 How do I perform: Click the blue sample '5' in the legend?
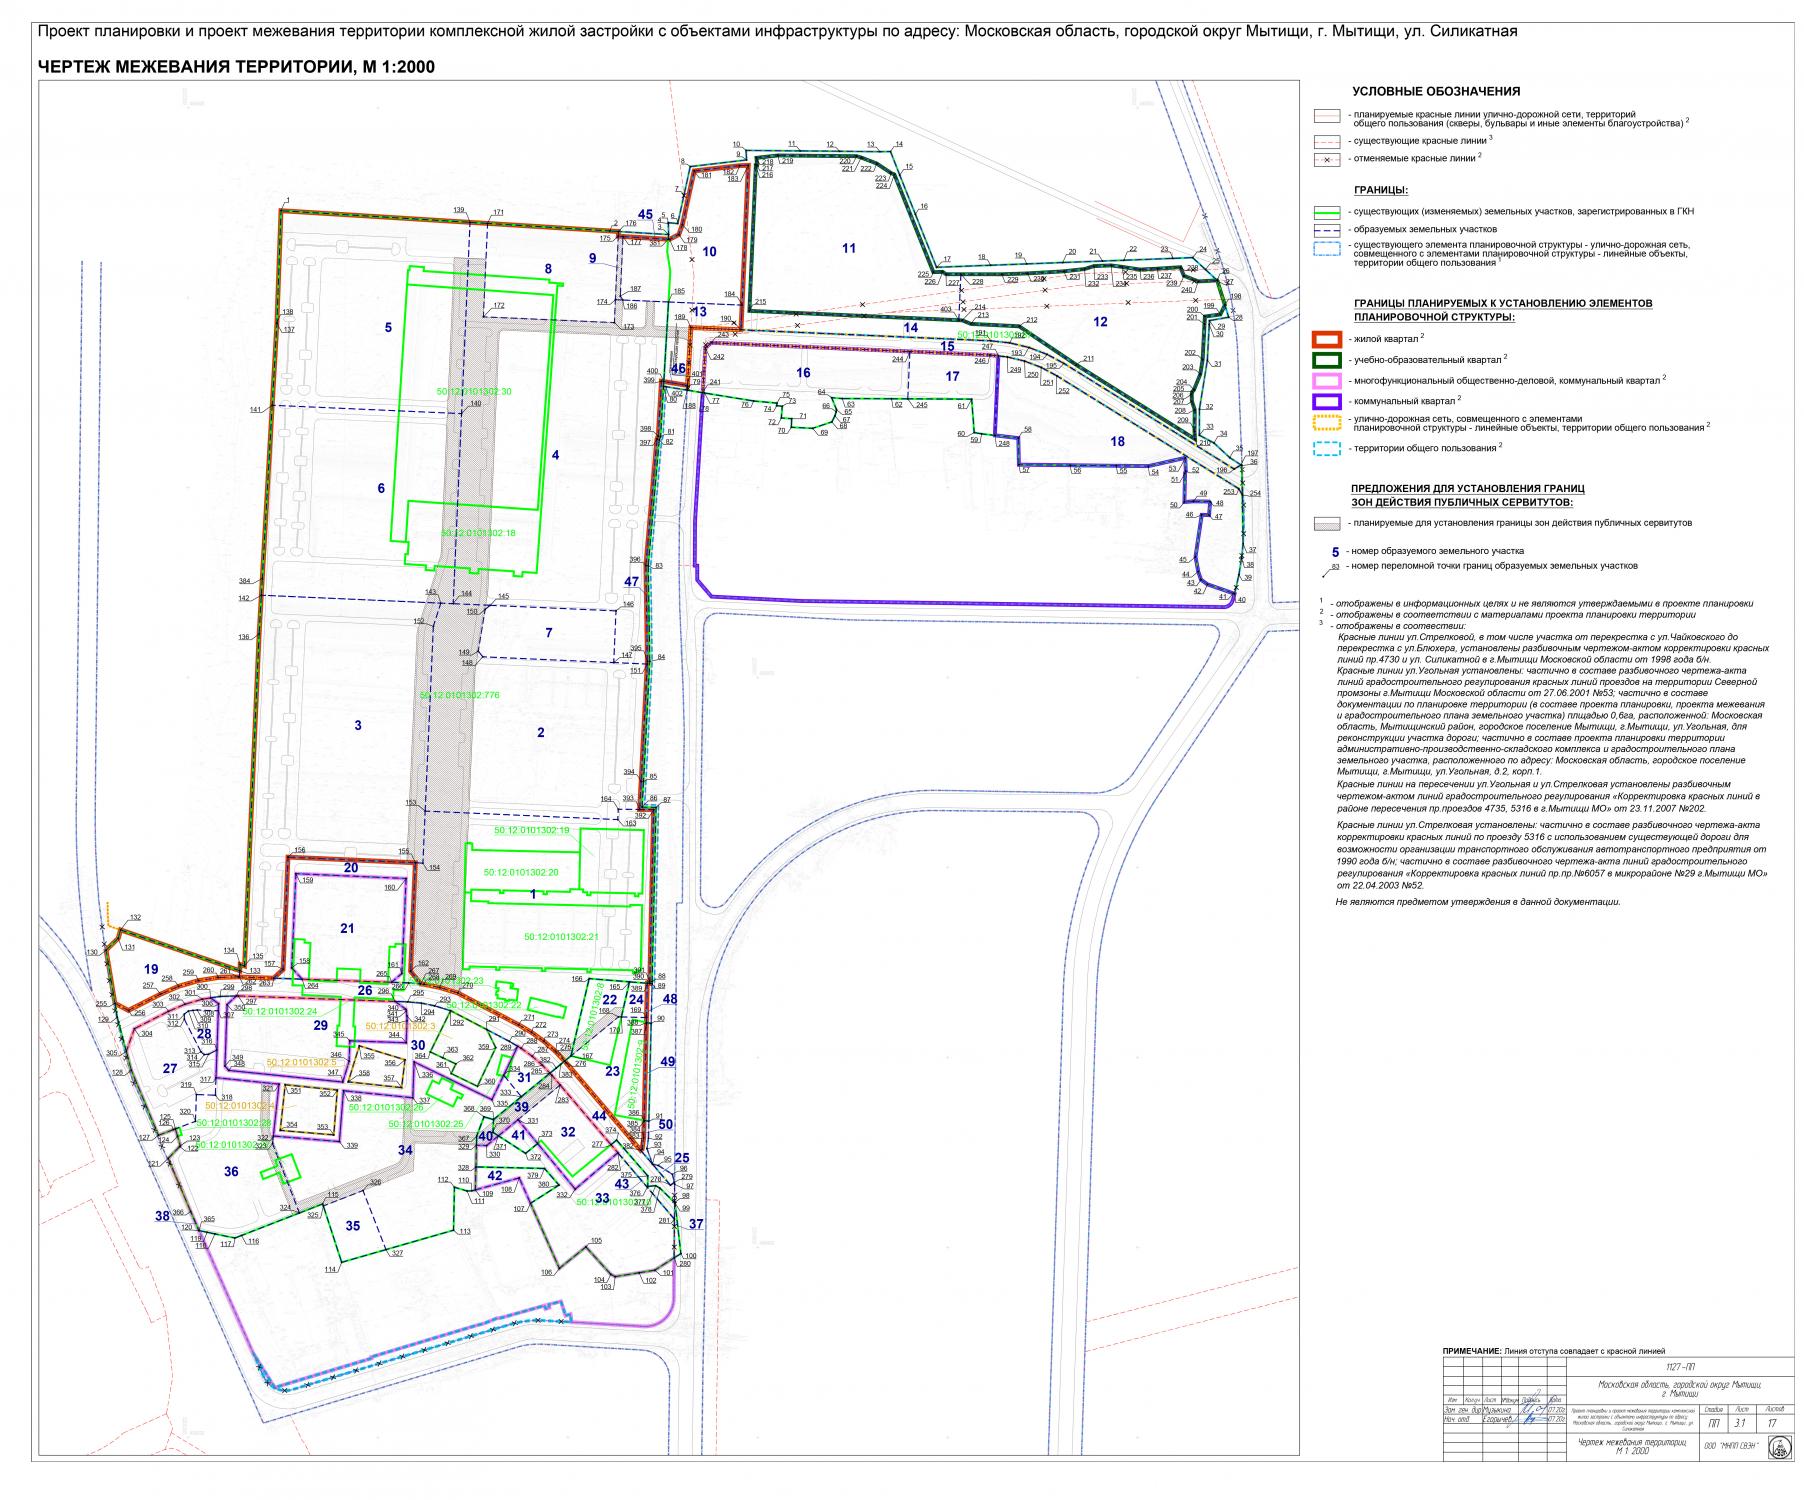1334,551
